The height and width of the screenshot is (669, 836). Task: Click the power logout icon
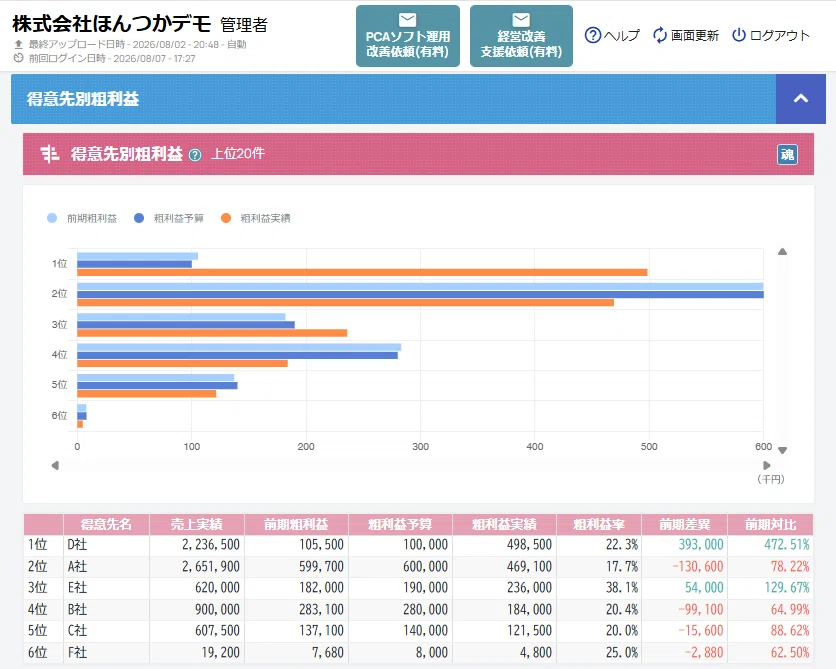click(738, 35)
